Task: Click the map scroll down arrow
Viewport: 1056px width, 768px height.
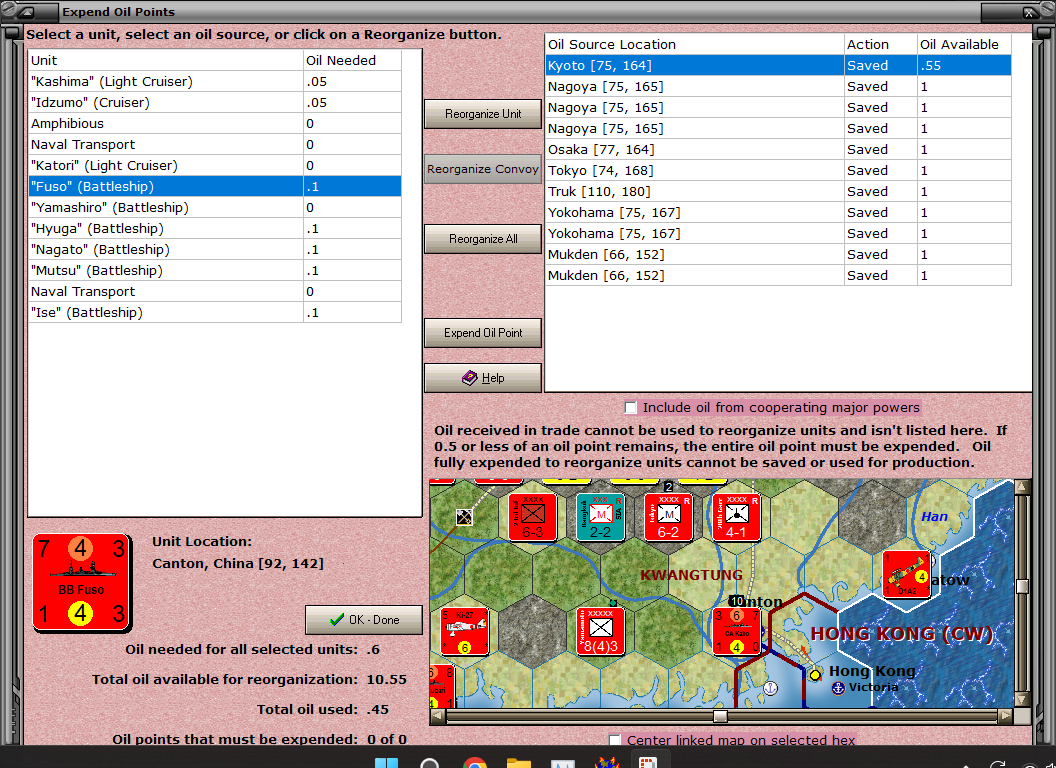Action: click(1022, 700)
